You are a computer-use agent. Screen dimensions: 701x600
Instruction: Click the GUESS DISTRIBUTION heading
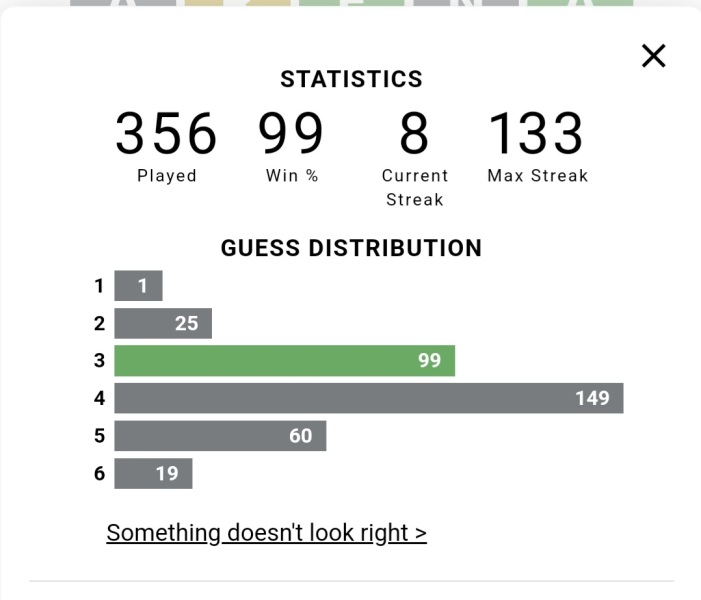tap(351, 248)
